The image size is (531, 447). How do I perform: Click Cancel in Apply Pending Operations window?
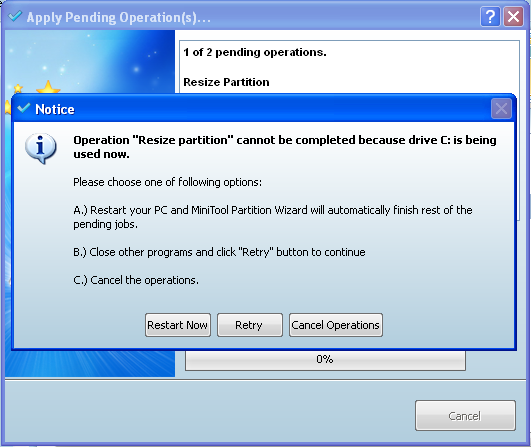click(465, 416)
